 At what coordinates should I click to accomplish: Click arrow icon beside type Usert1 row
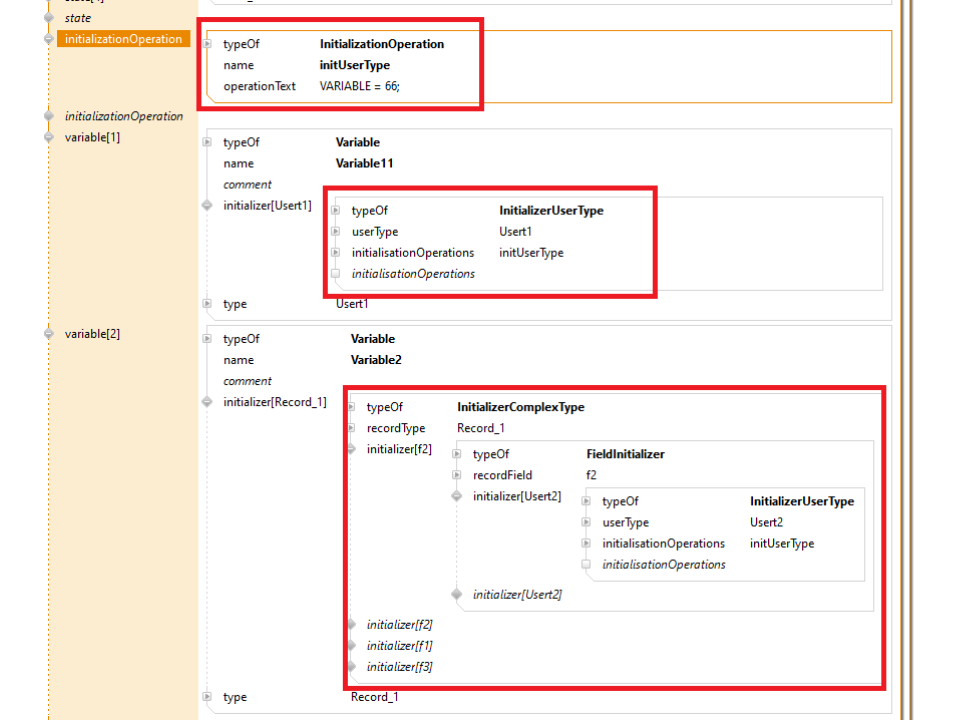pos(208,304)
